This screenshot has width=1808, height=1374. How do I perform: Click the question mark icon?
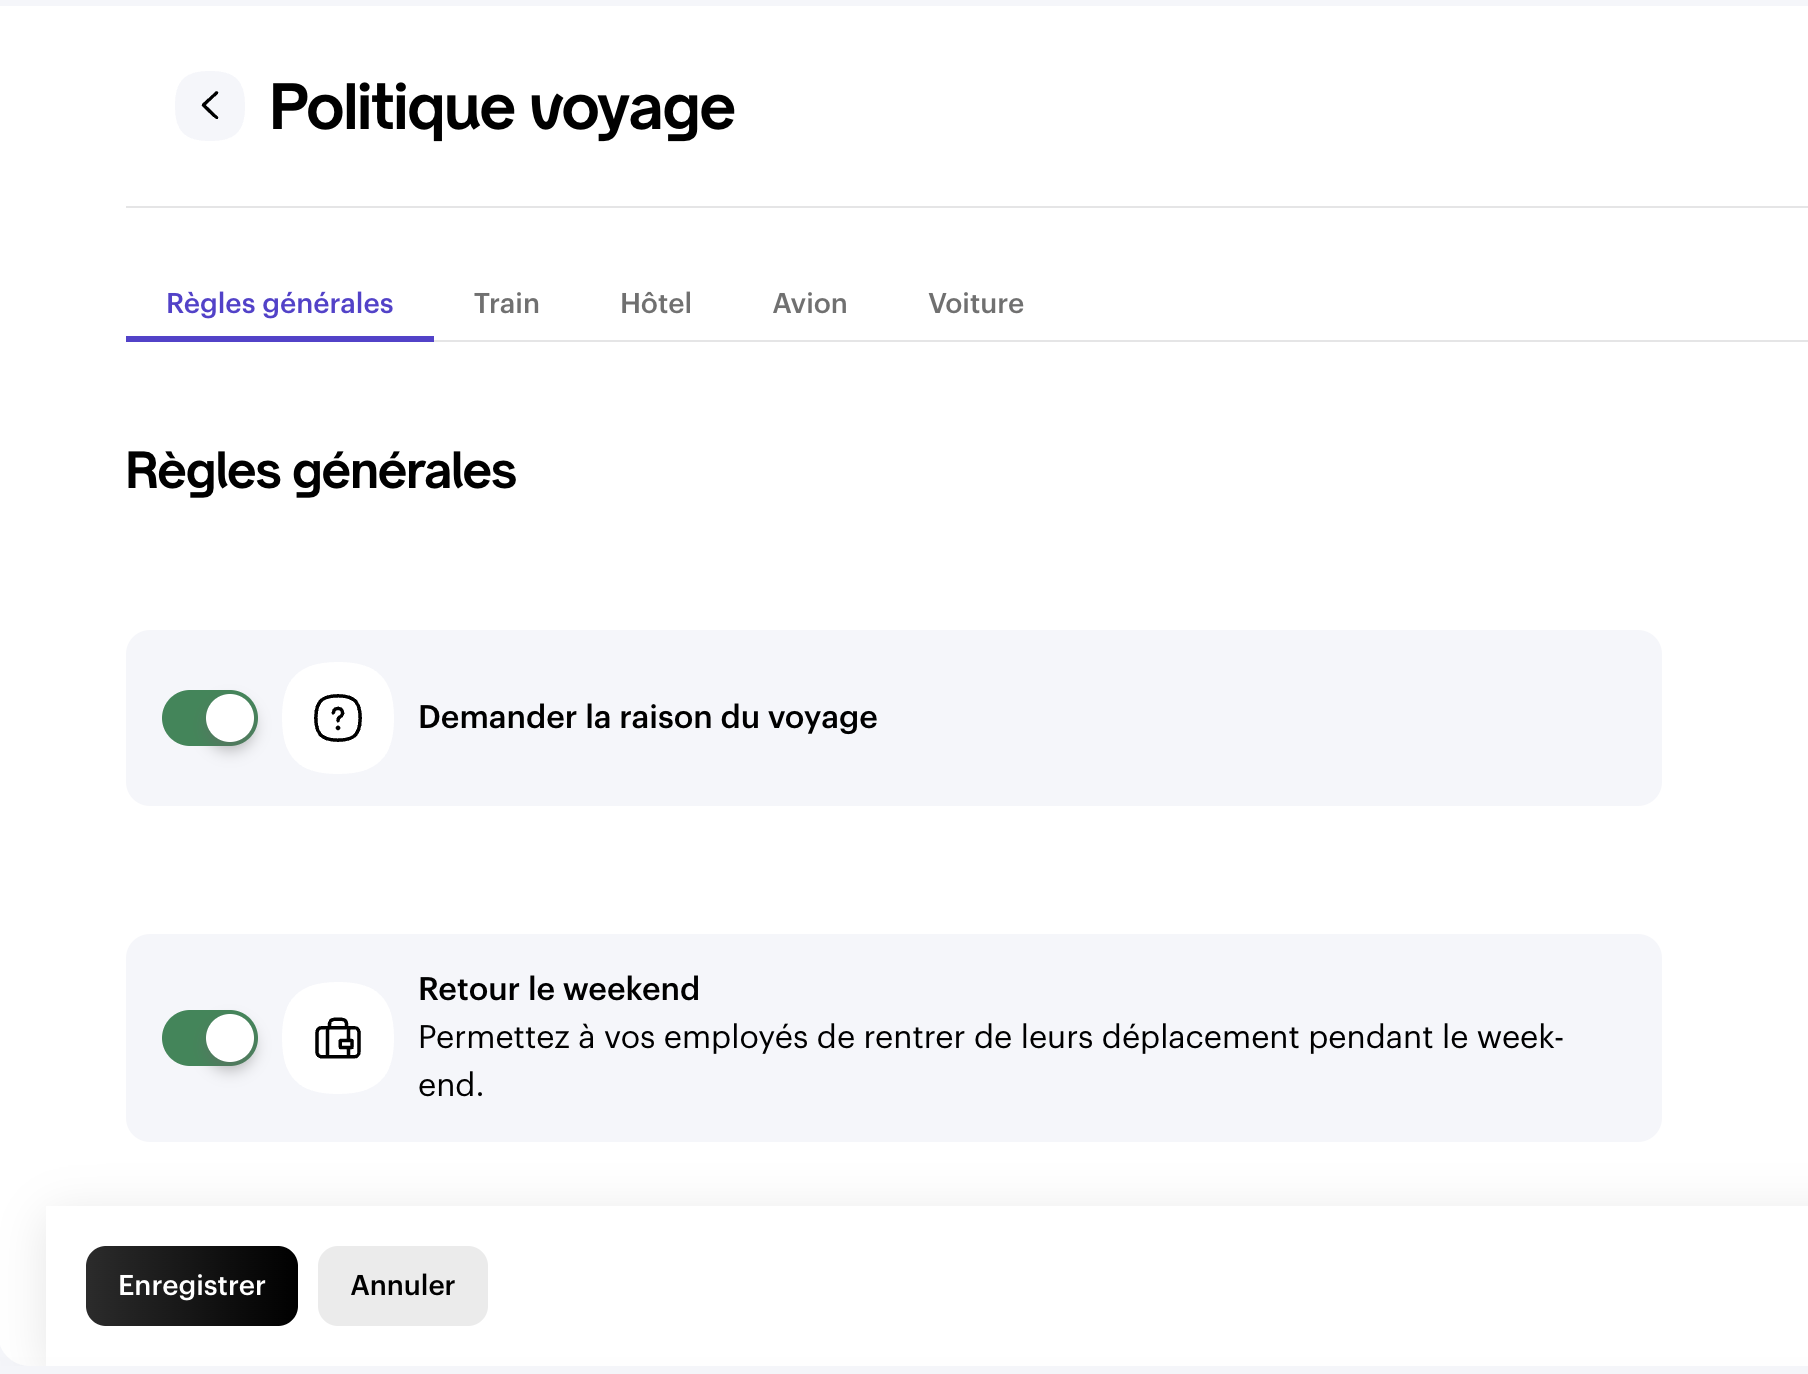click(x=338, y=718)
